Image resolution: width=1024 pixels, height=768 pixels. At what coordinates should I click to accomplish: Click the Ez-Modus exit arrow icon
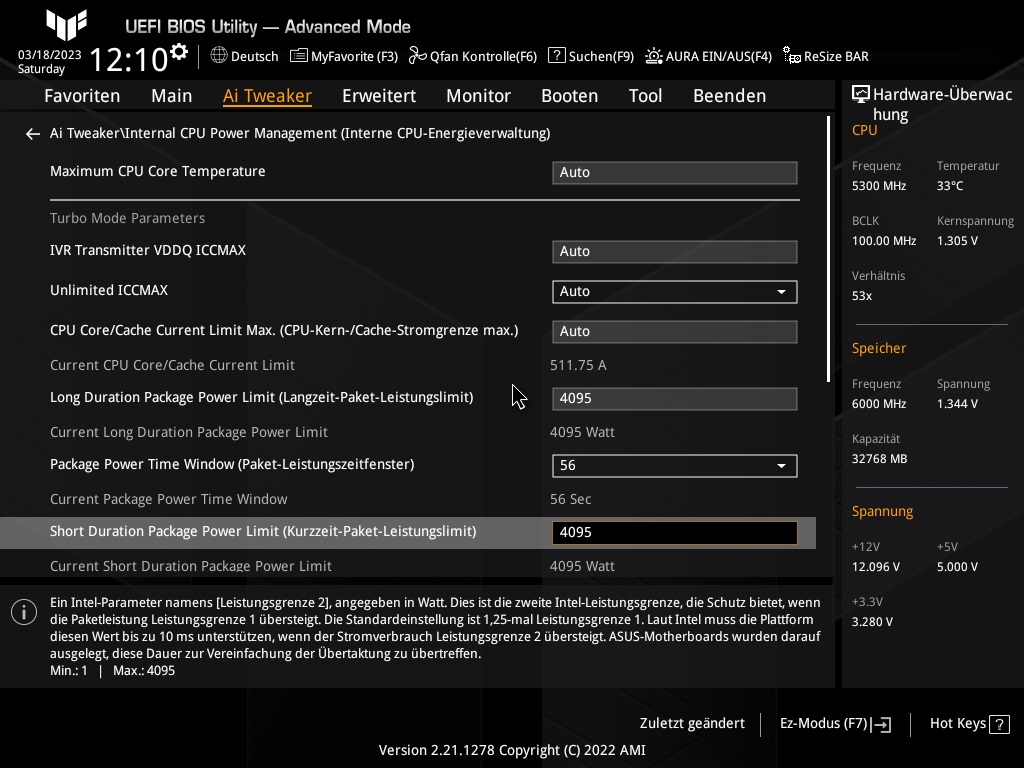point(881,724)
